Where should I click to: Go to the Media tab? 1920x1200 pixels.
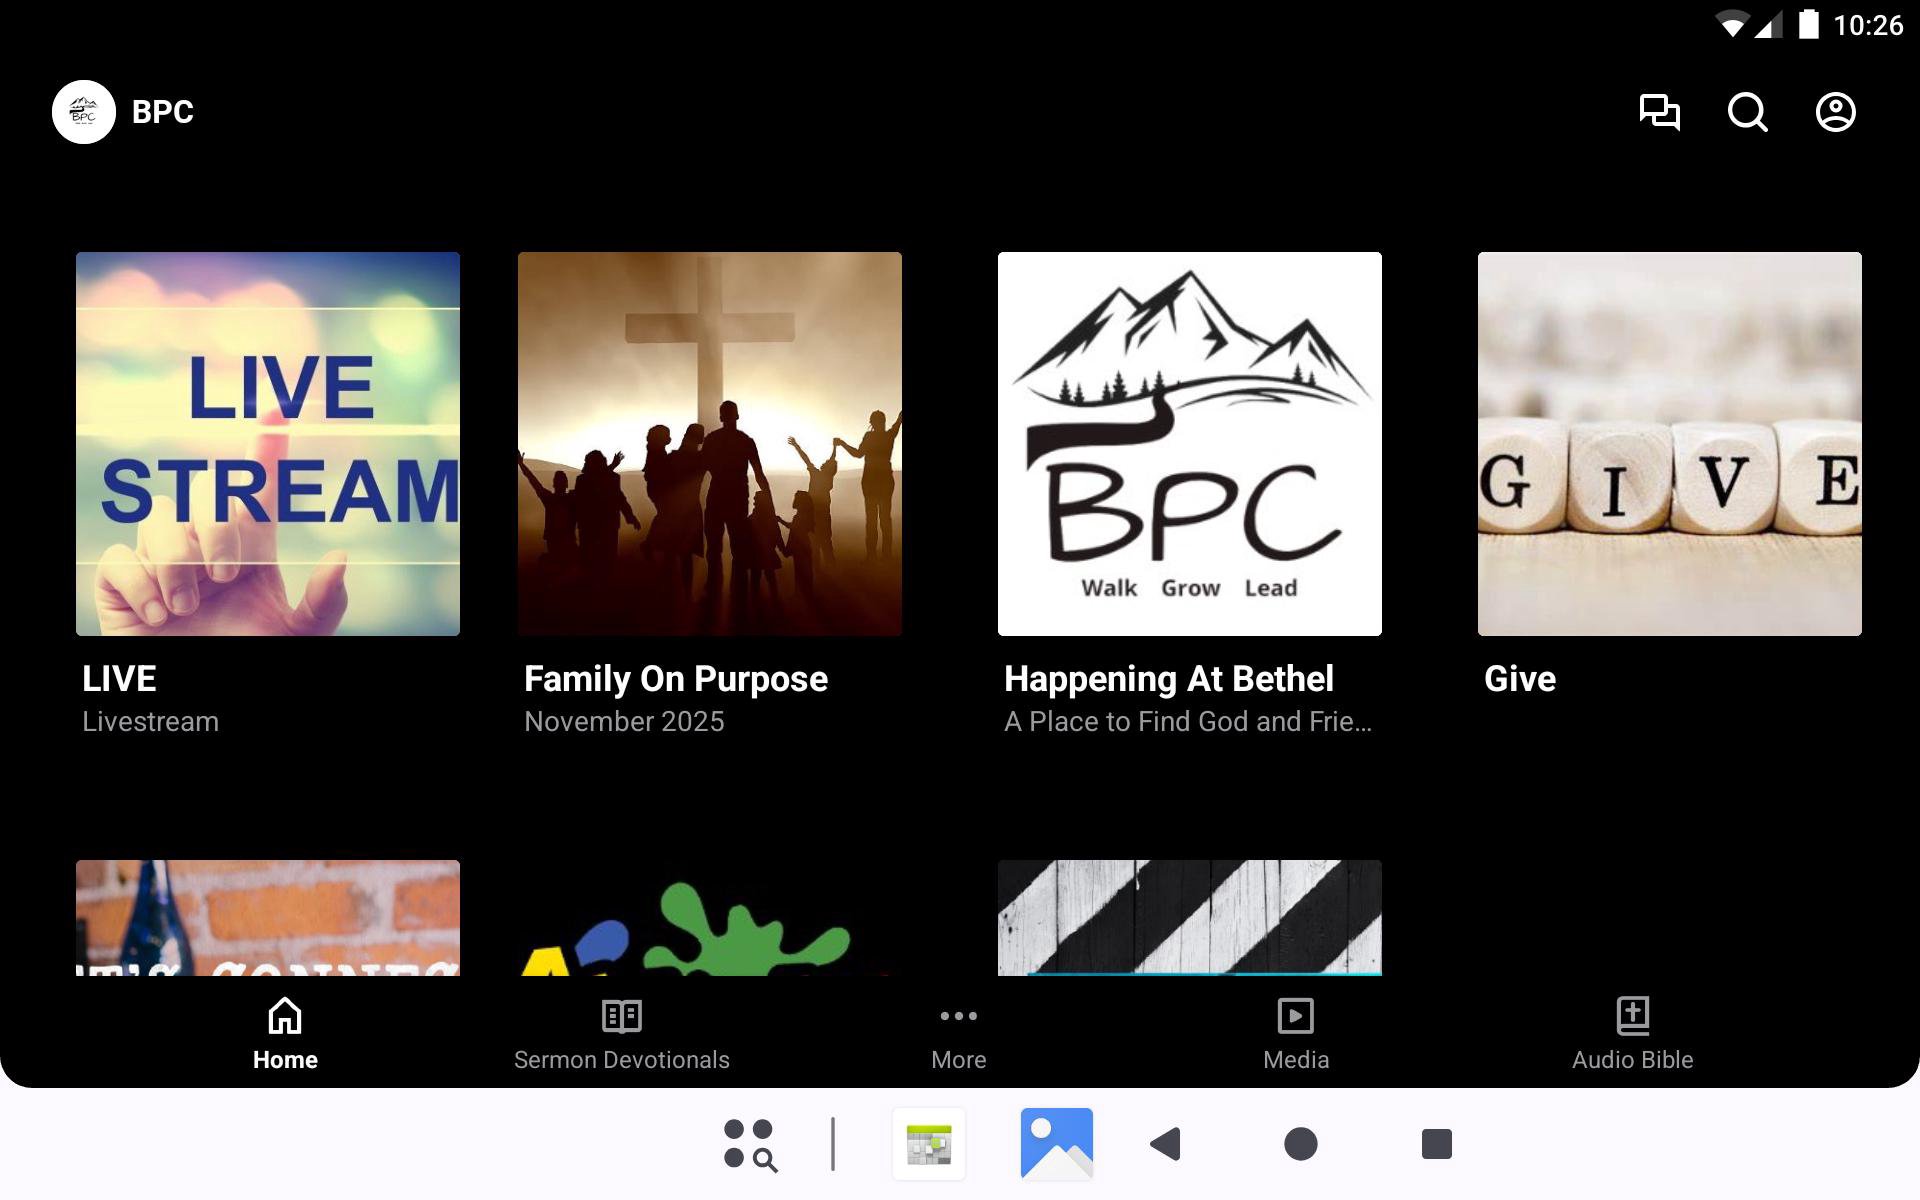click(1295, 1035)
